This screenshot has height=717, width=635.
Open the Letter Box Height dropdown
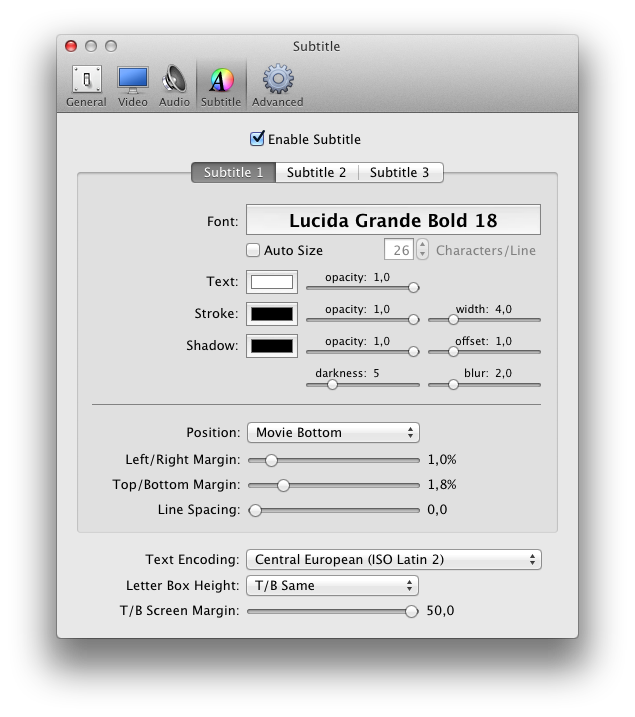(x=332, y=586)
